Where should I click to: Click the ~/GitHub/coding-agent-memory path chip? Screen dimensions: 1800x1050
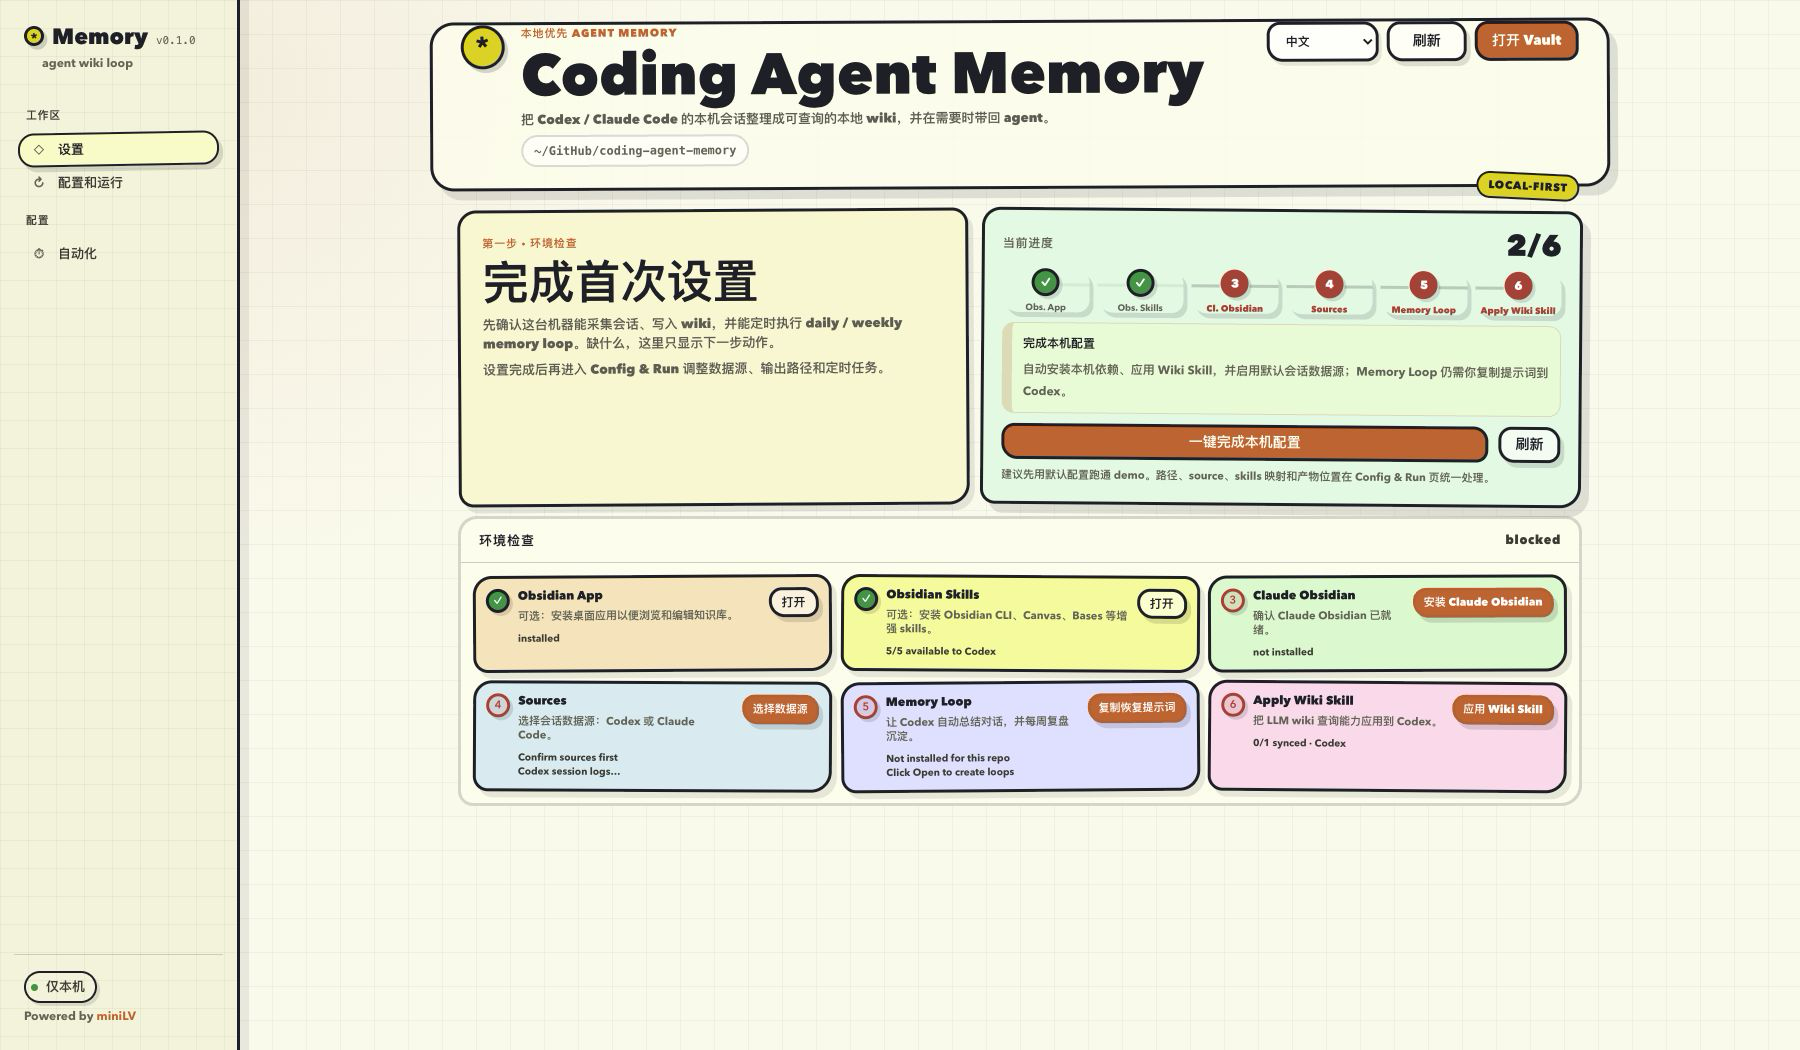pos(635,151)
